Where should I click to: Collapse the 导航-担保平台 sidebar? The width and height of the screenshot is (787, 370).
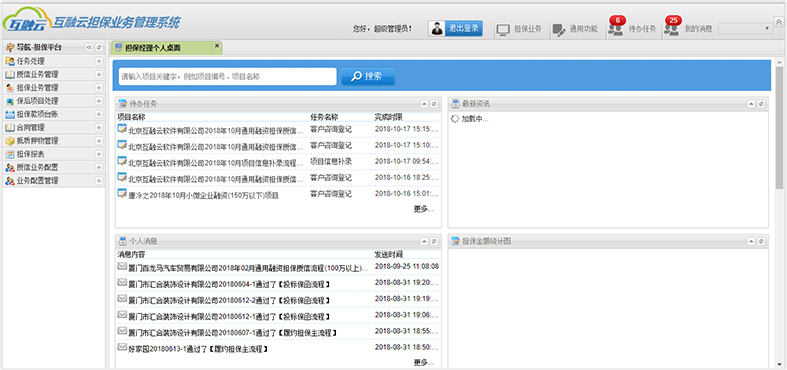click(89, 47)
